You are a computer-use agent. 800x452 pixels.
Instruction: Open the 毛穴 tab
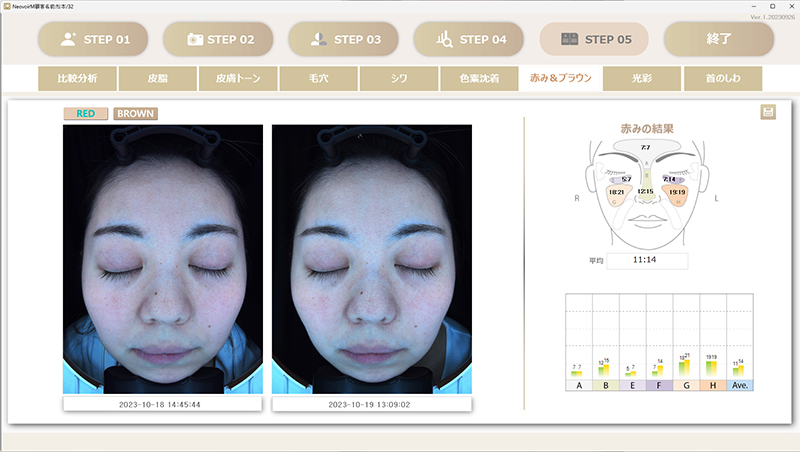pyautogui.click(x=318, y=79)
